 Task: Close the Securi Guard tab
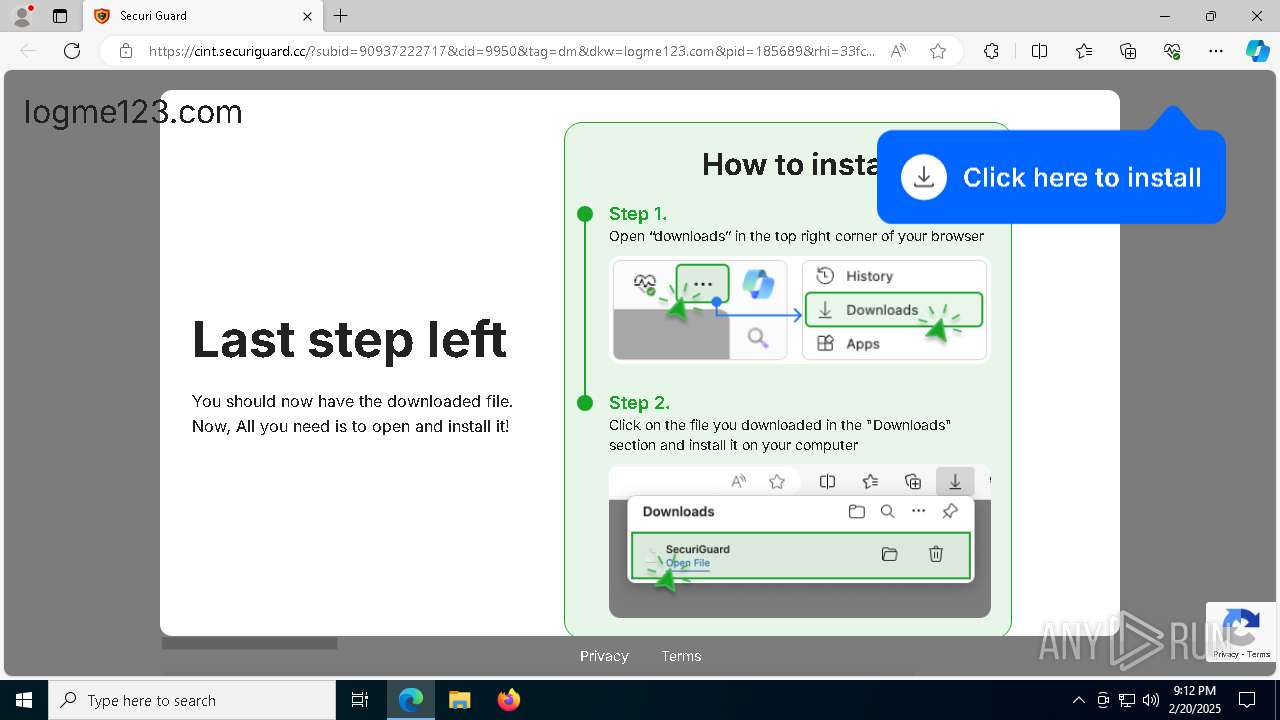(x=308, y=16)
